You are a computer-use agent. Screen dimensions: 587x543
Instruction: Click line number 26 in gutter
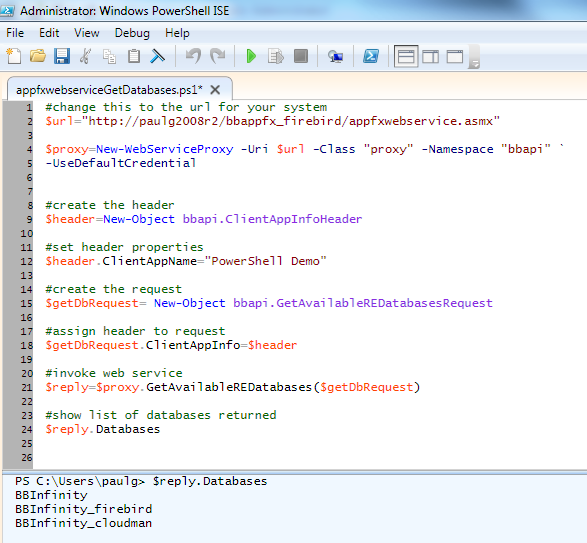pyautogui.click(x=27, y=458)
